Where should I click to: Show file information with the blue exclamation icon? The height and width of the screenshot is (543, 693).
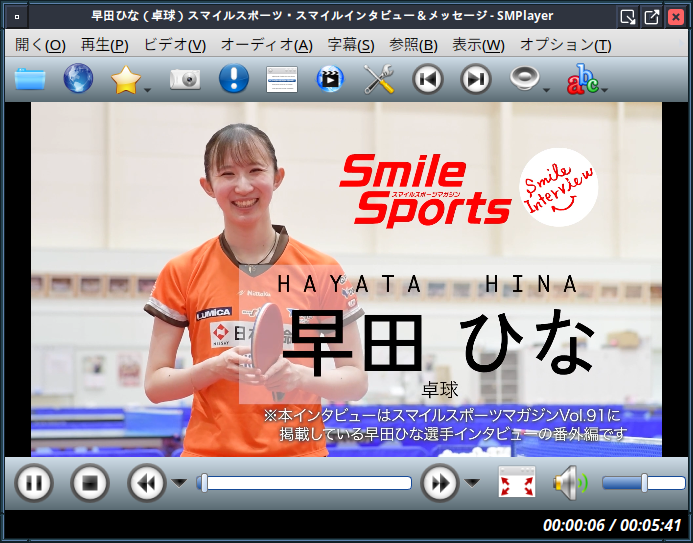(x=234, y=78)
